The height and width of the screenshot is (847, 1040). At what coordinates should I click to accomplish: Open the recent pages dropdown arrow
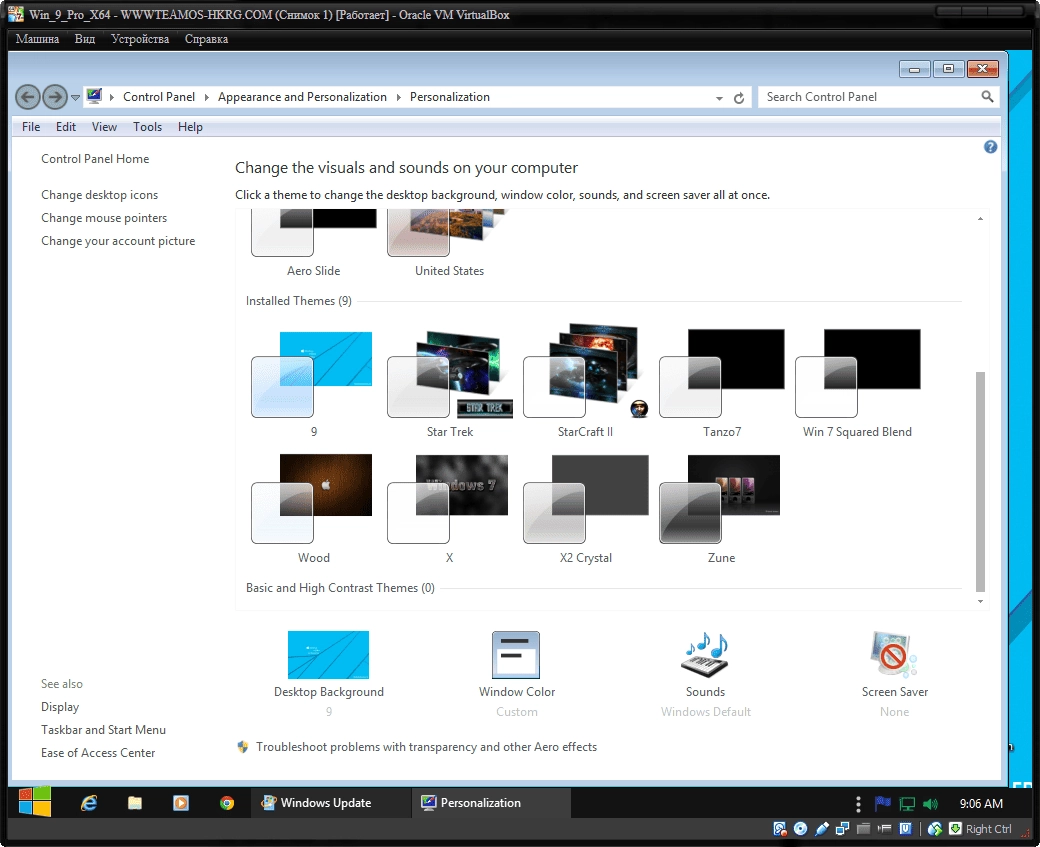click(76, 98)
